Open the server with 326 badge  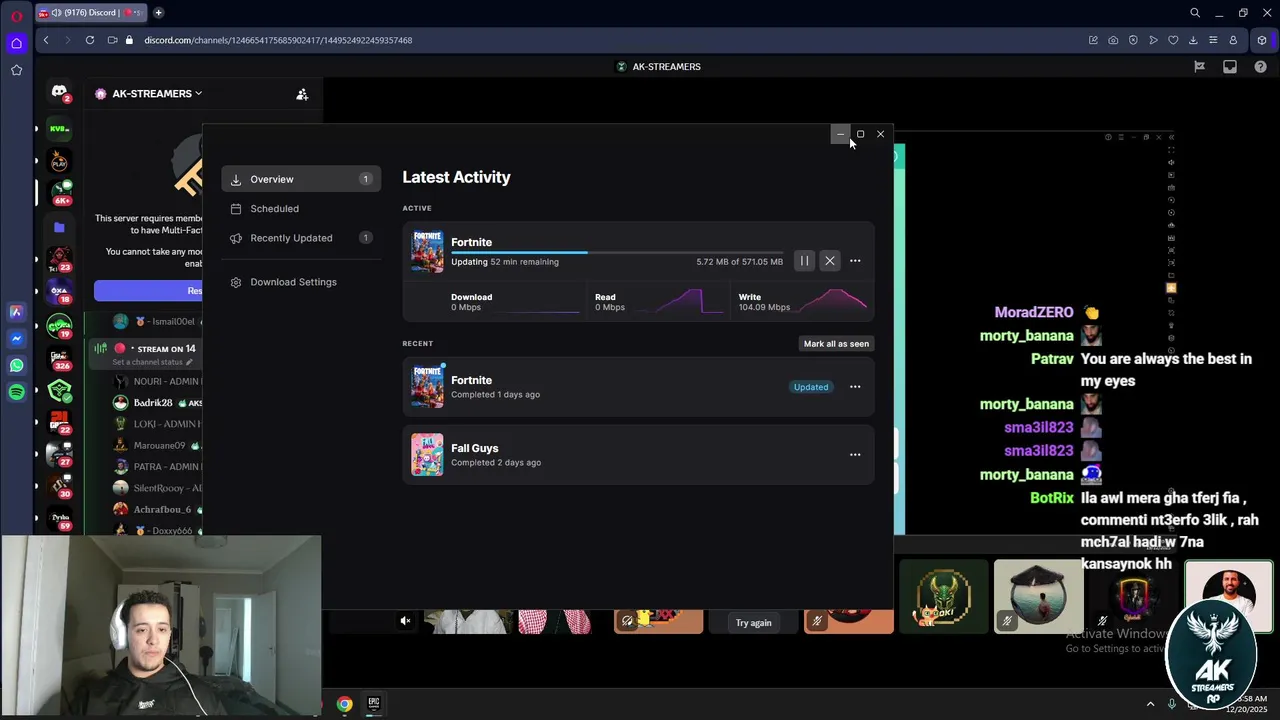(x=59, y=359)
